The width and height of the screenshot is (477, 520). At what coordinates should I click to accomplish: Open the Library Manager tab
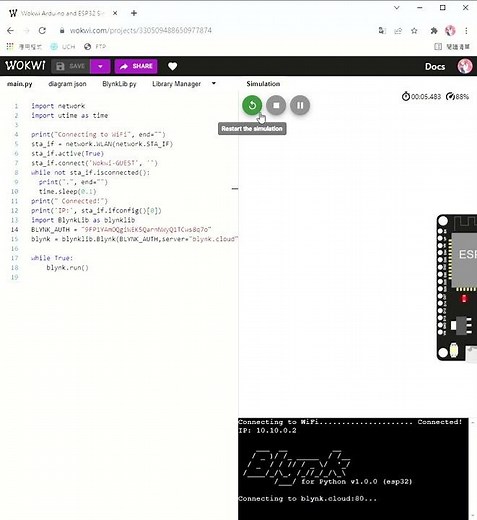tap(176, 84)
